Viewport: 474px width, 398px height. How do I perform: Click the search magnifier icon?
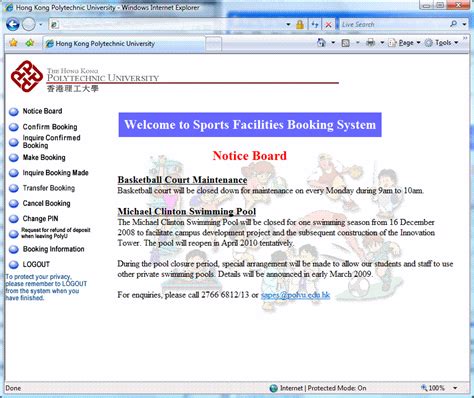454,24
